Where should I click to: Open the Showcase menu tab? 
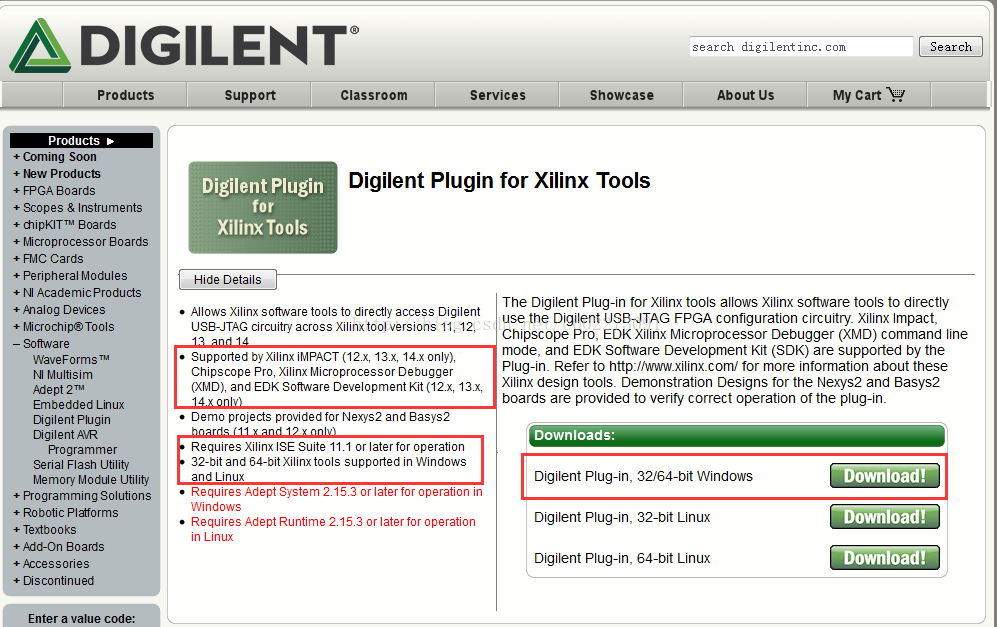(x=621, y=95)
